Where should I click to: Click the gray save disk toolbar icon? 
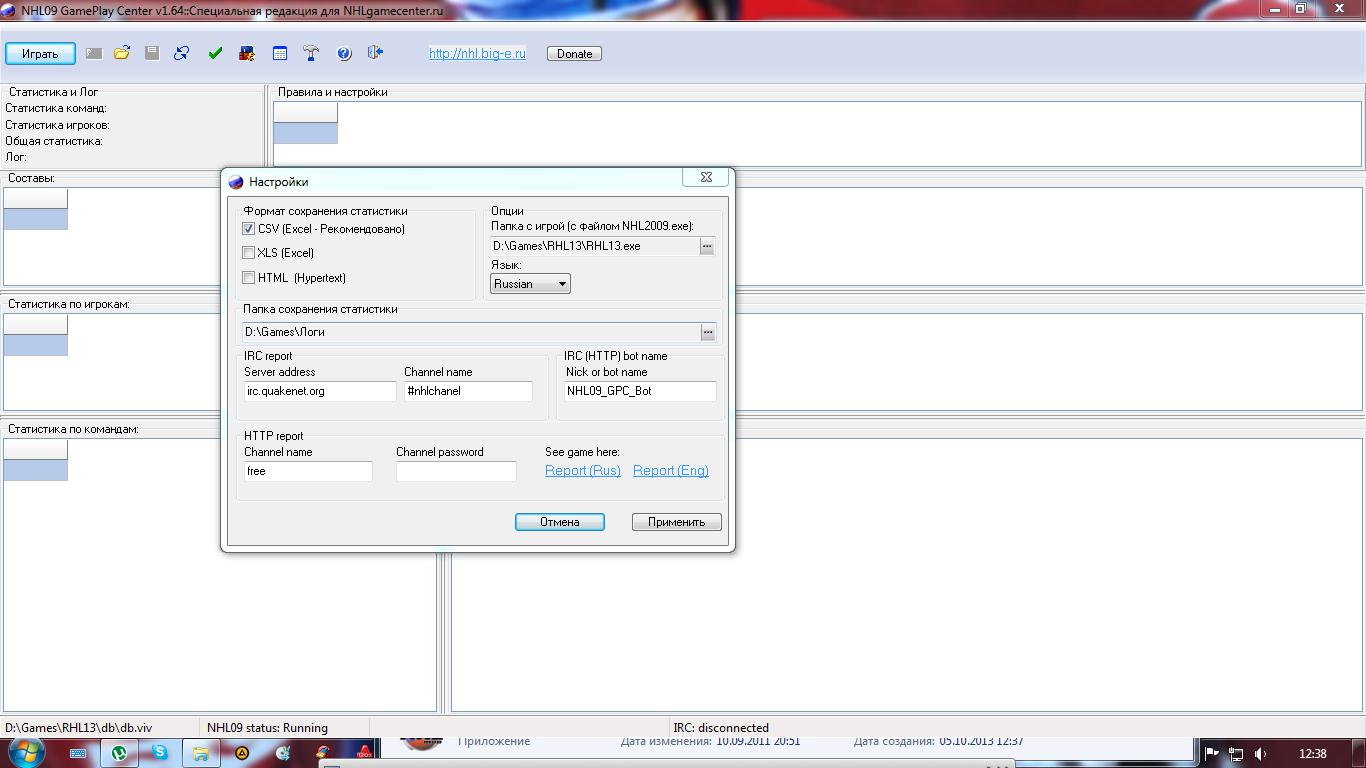(152, 53)
